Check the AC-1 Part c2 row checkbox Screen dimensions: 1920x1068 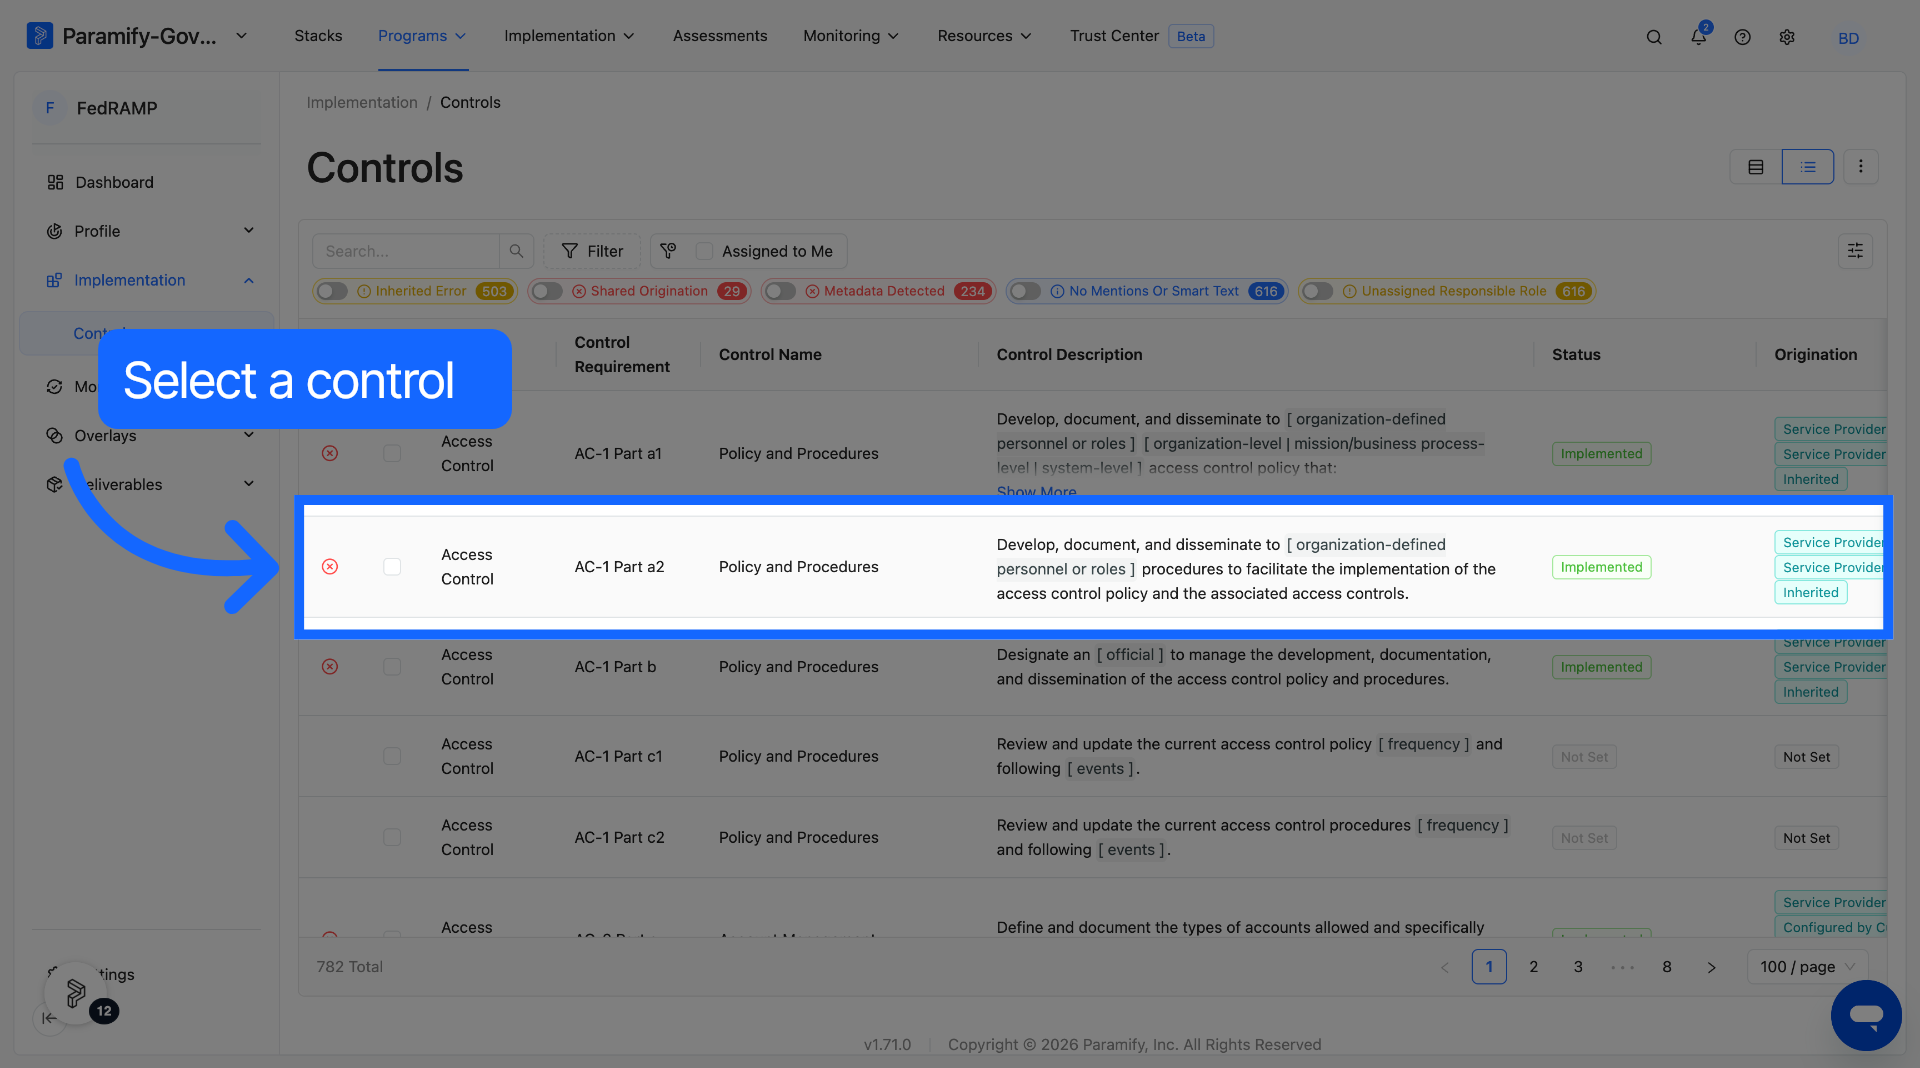point(392,838)
